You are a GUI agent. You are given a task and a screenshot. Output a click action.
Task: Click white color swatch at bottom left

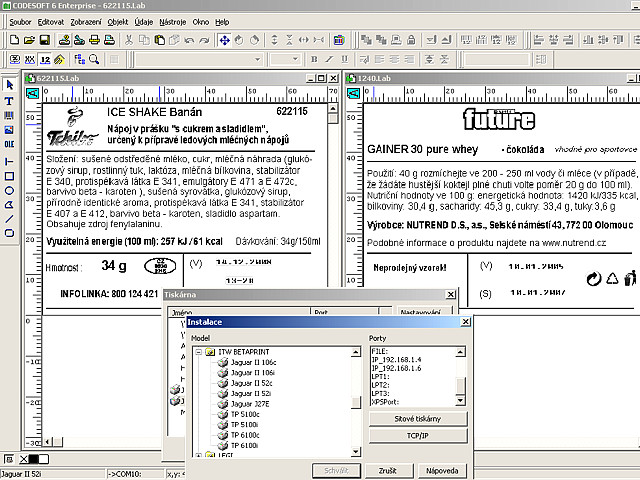tap(43, 459)
